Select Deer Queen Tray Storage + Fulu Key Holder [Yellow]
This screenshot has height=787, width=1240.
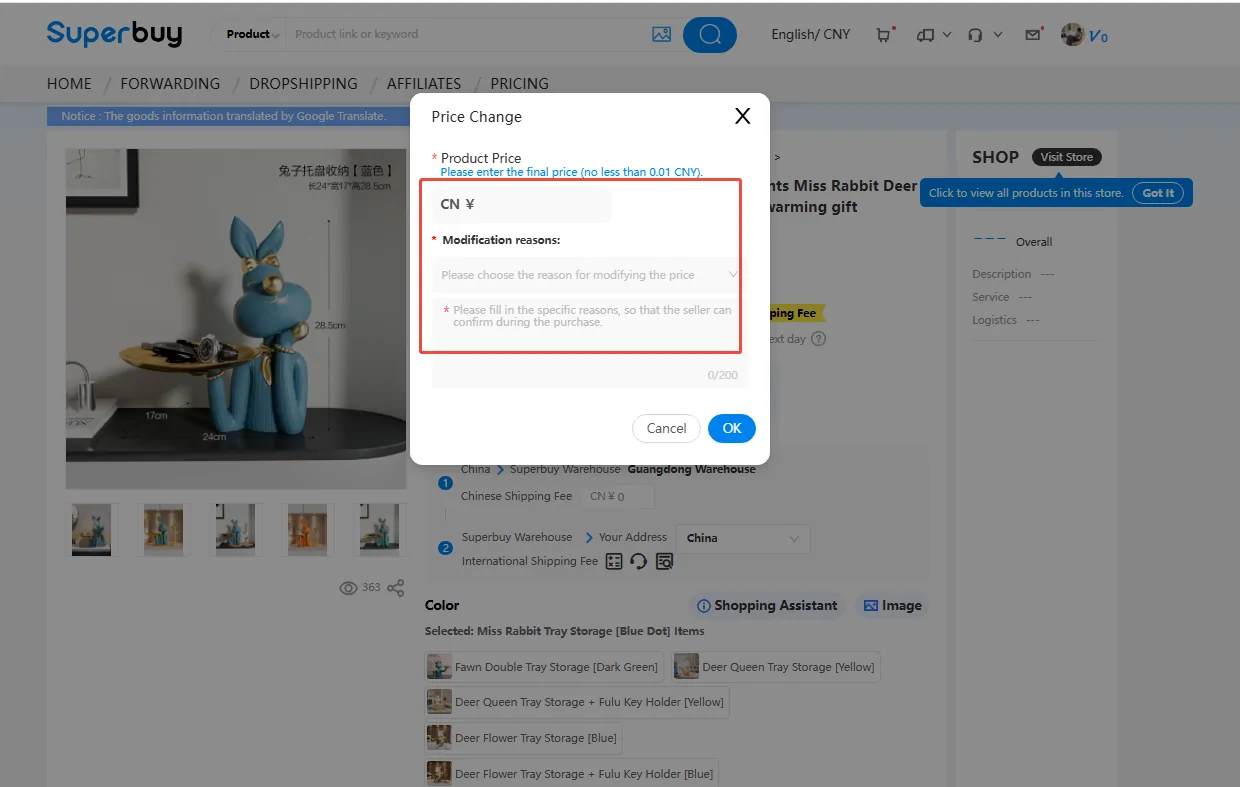click(x=577, y=702)
